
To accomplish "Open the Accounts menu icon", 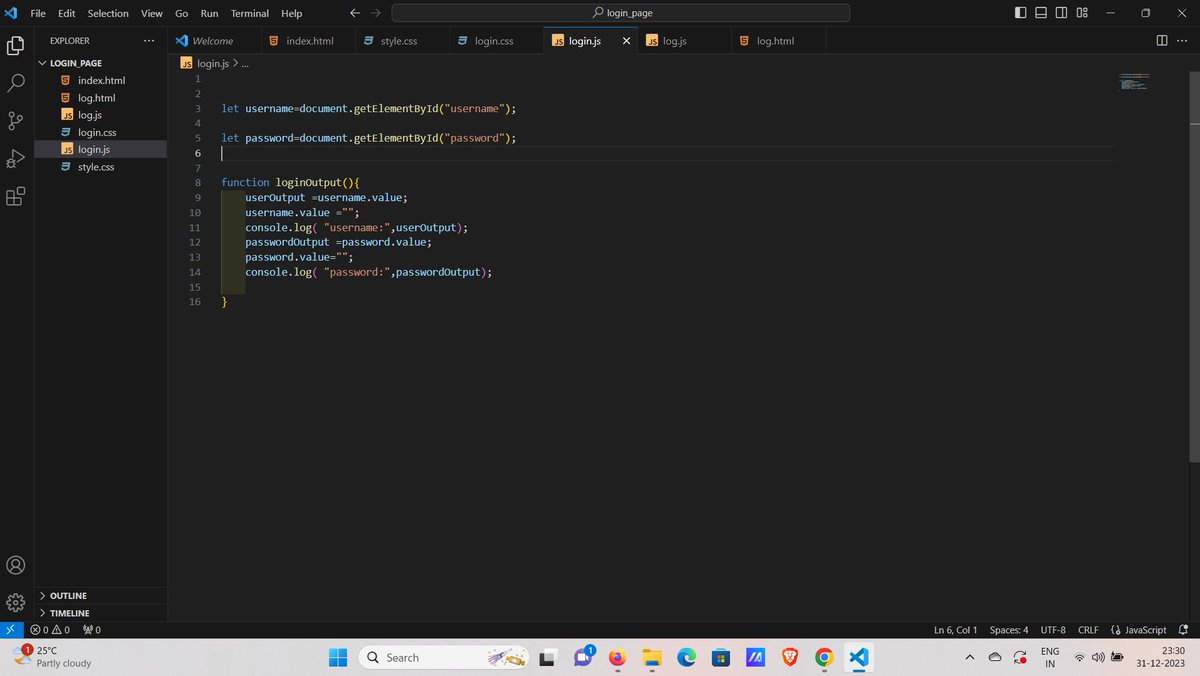I will 16,565.
